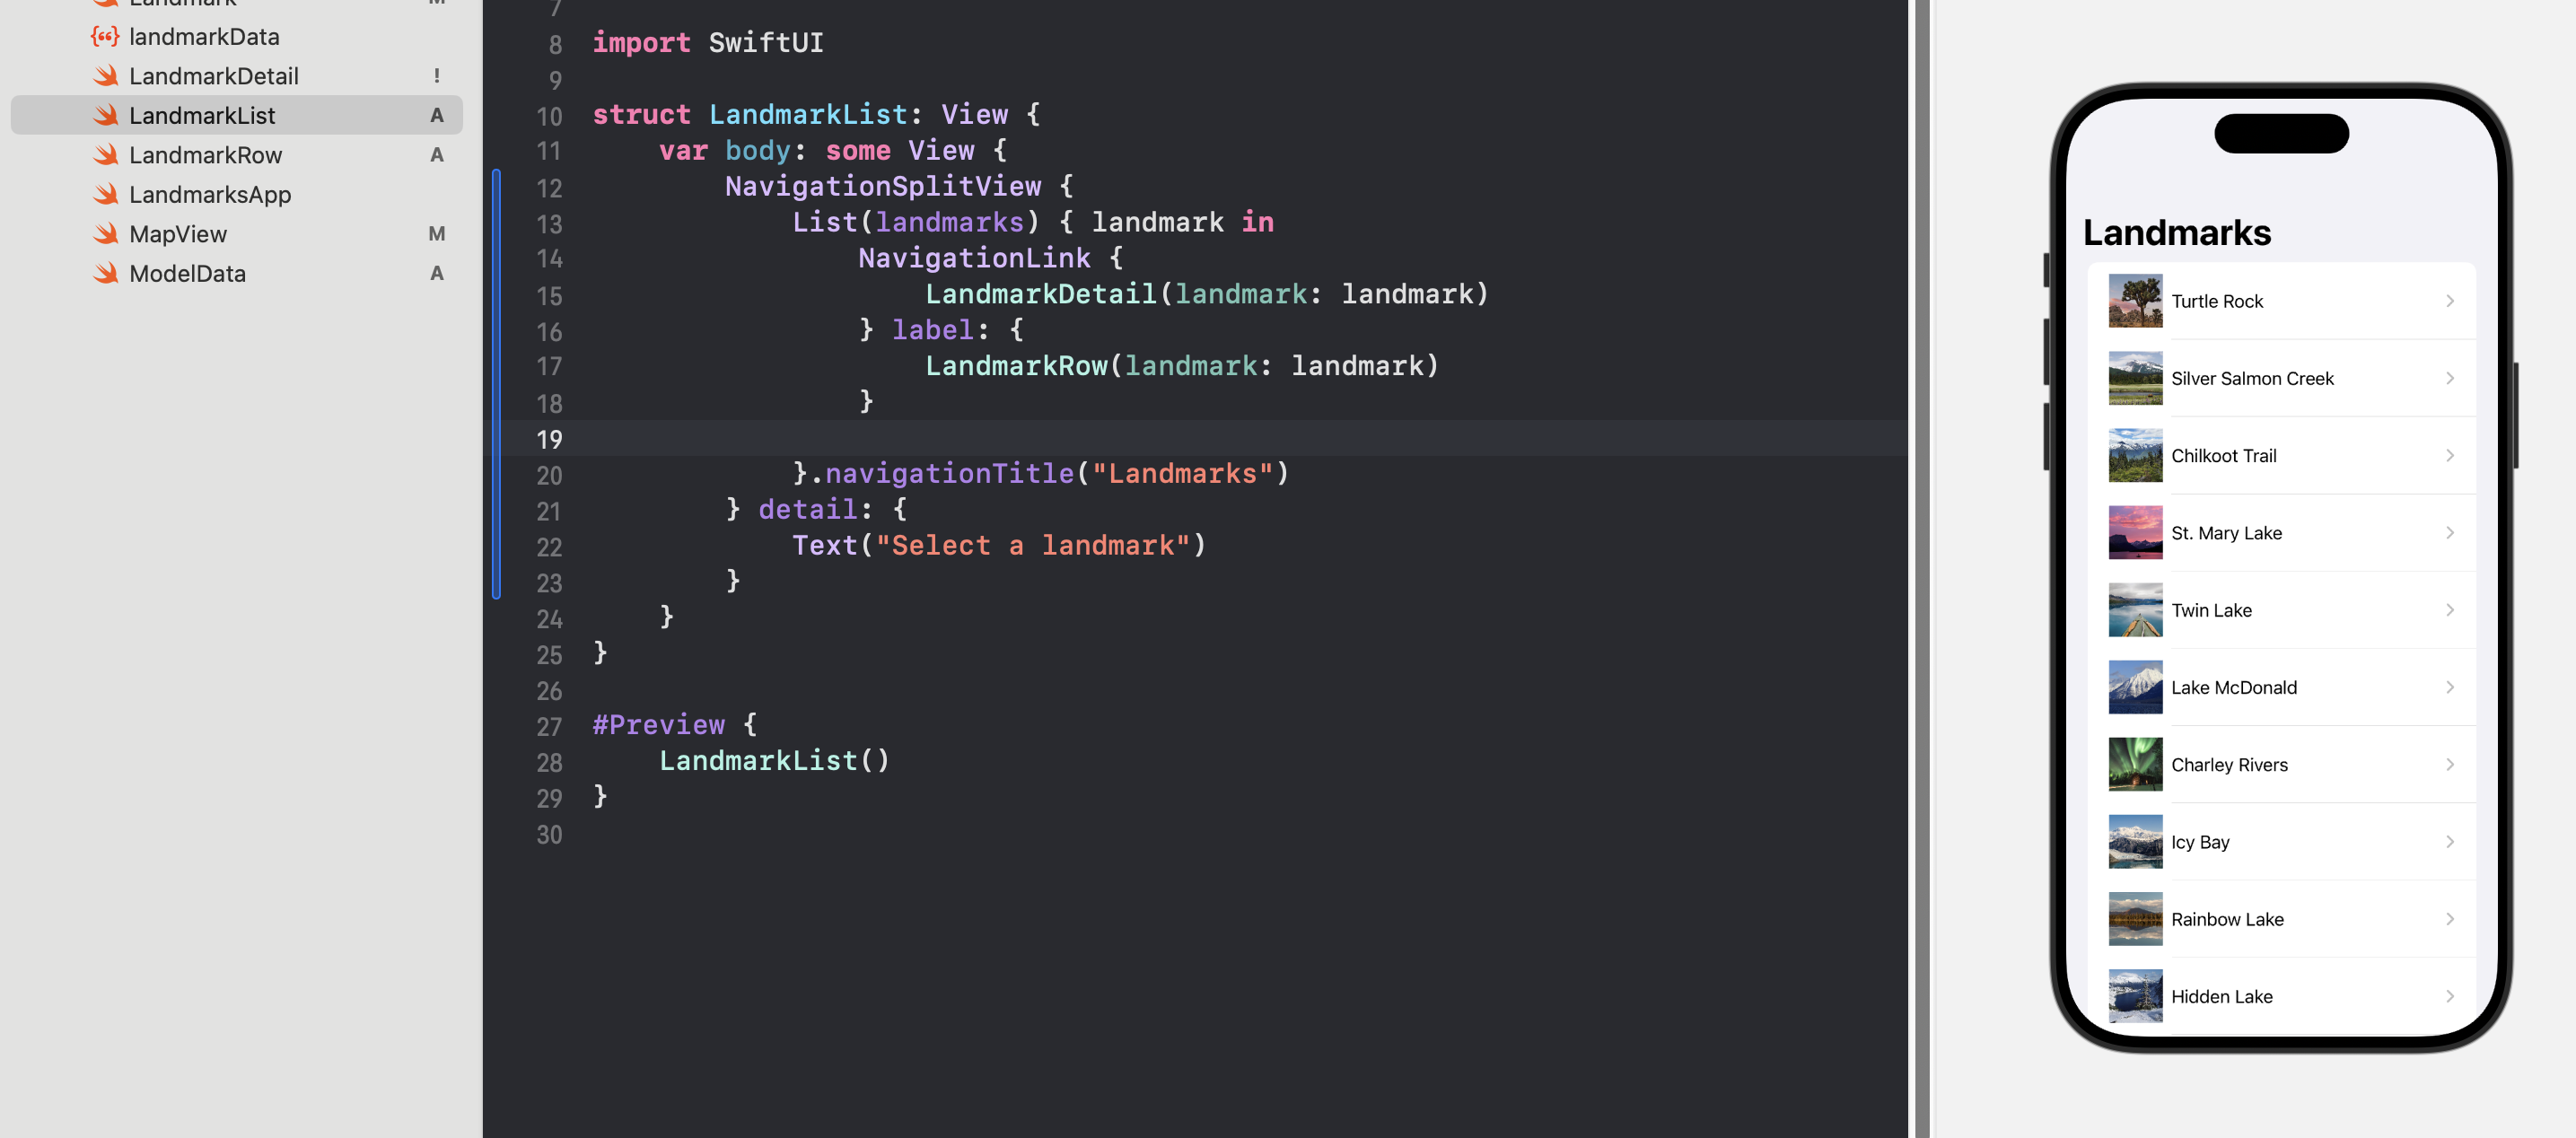
Task: Click the Hidden Lake row chevron
Action: click(x=2449, y=996)
